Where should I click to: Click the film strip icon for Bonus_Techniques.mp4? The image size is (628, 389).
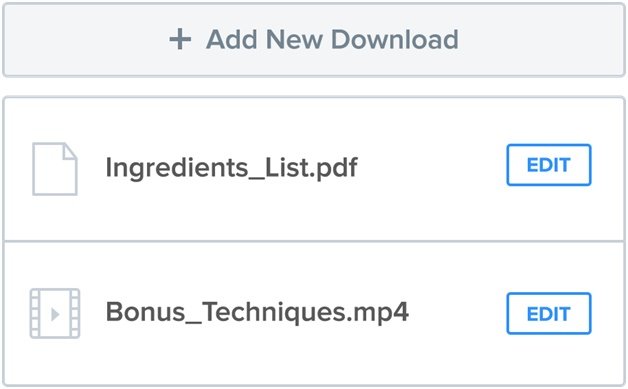(x=55, y=313)
